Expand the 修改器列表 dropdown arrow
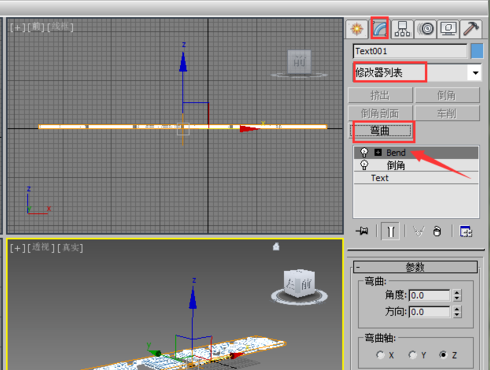 [x=476, y=73]
